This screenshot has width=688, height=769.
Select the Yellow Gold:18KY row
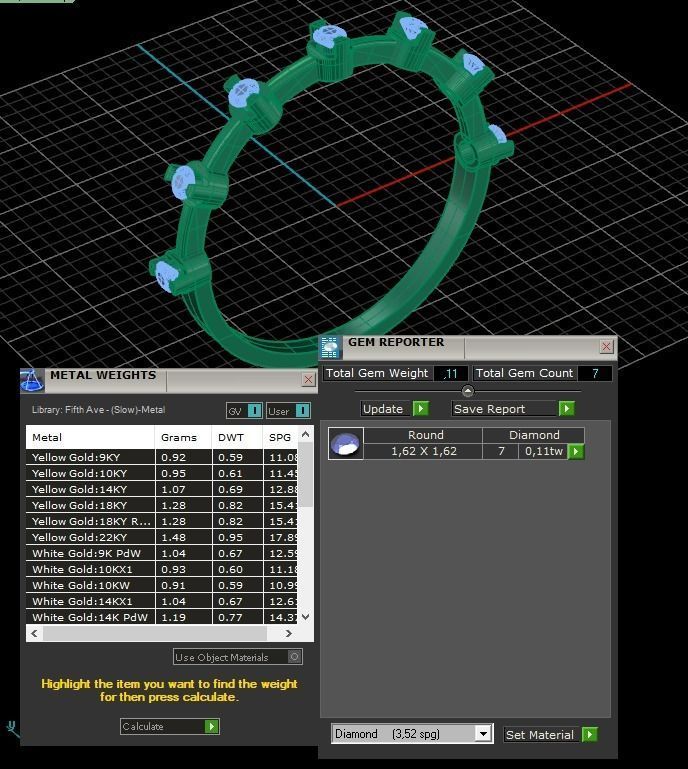(x=161, y=505)
